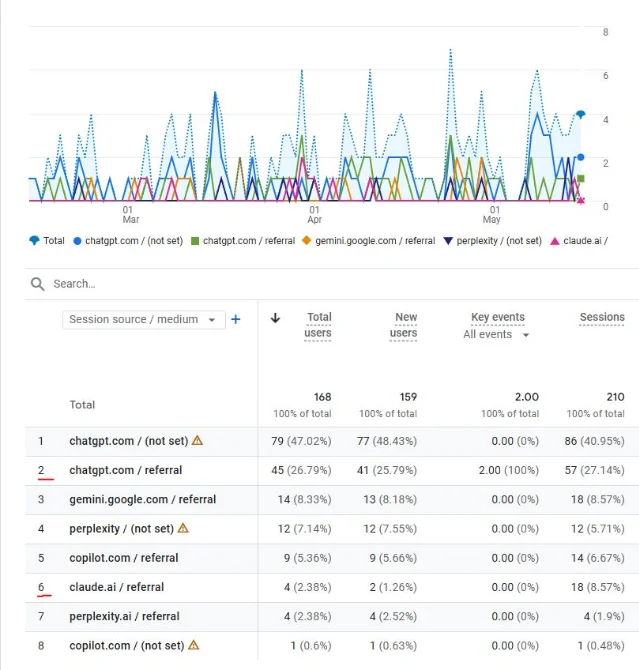Toggle chatgpt.com / (not set) legend label

coord(134,241)
